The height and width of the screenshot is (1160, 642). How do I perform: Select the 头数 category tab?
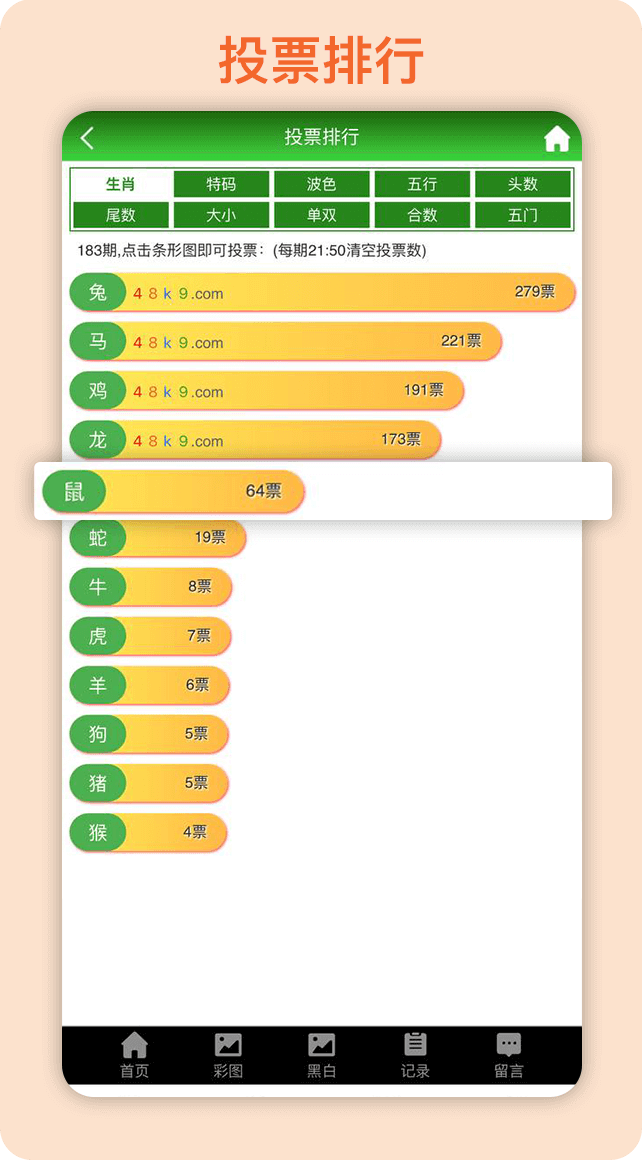(x=523, y=184)
